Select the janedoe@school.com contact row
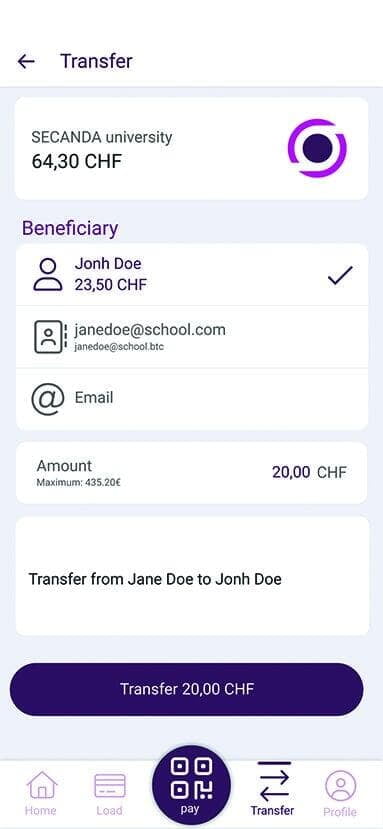 click(192, 337)
